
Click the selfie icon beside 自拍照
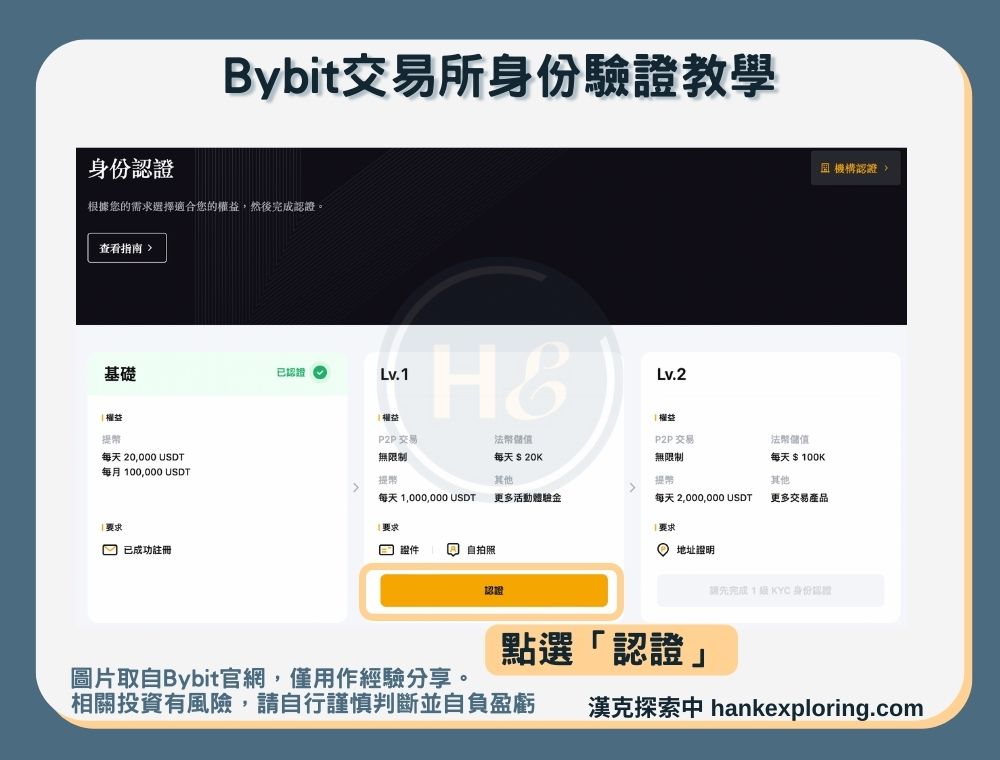(453, 550)
